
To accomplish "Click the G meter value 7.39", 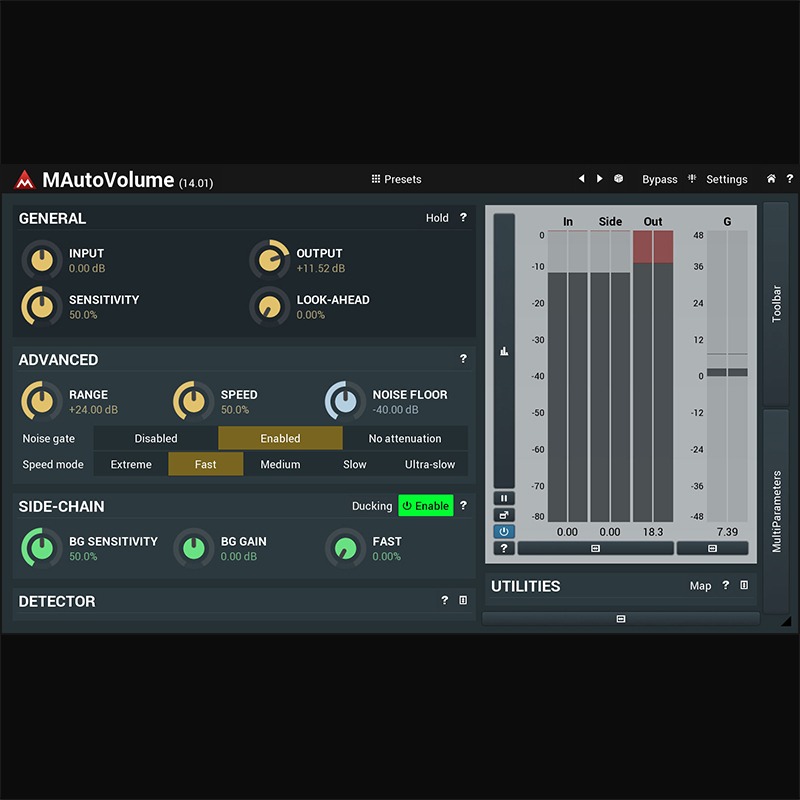I will pos(727,532).
